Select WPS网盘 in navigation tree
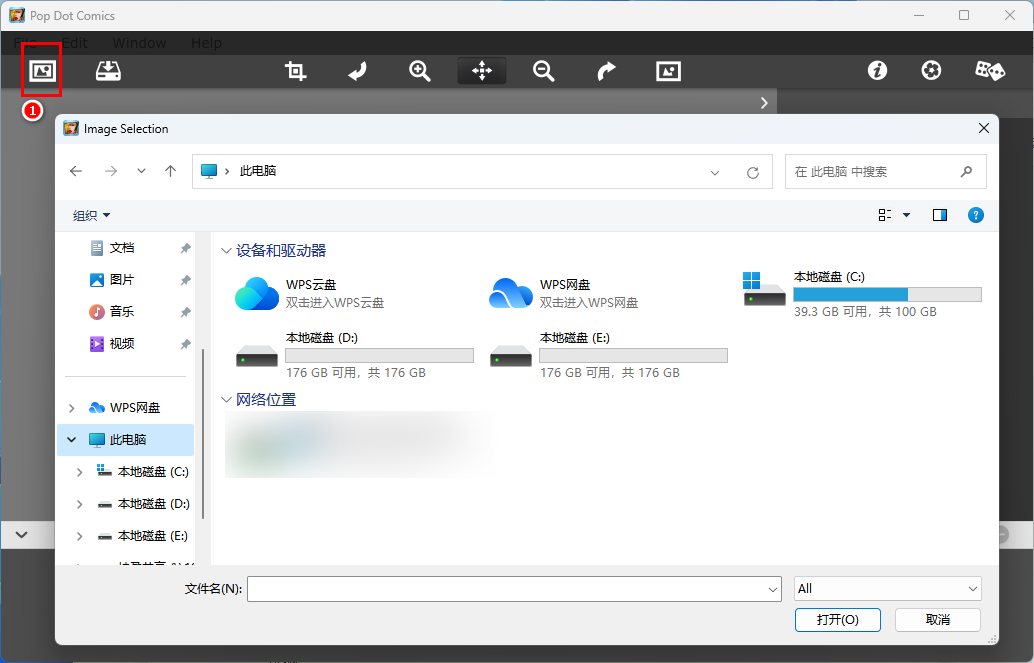 click(x=135, y=408)
